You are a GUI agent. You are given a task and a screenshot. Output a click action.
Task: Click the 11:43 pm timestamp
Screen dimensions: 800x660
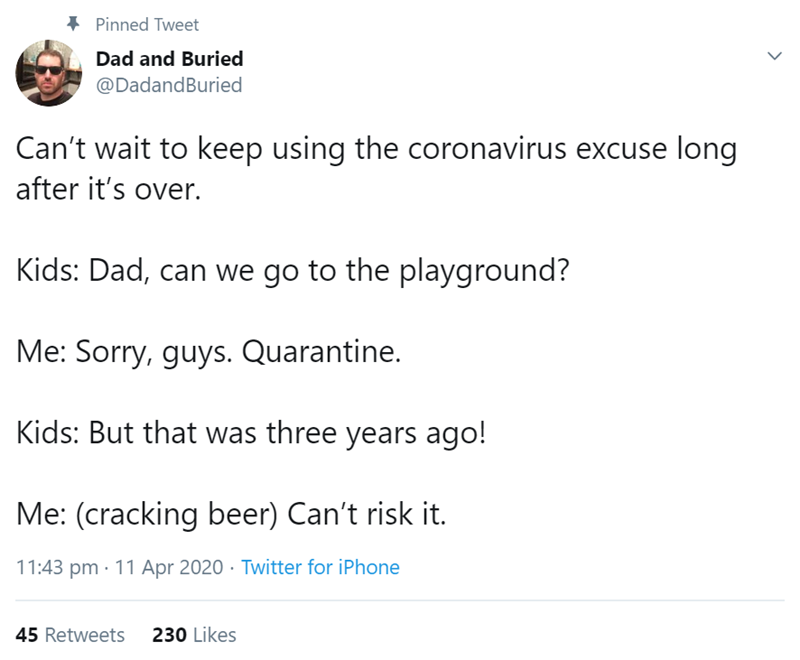click(58, 567)
